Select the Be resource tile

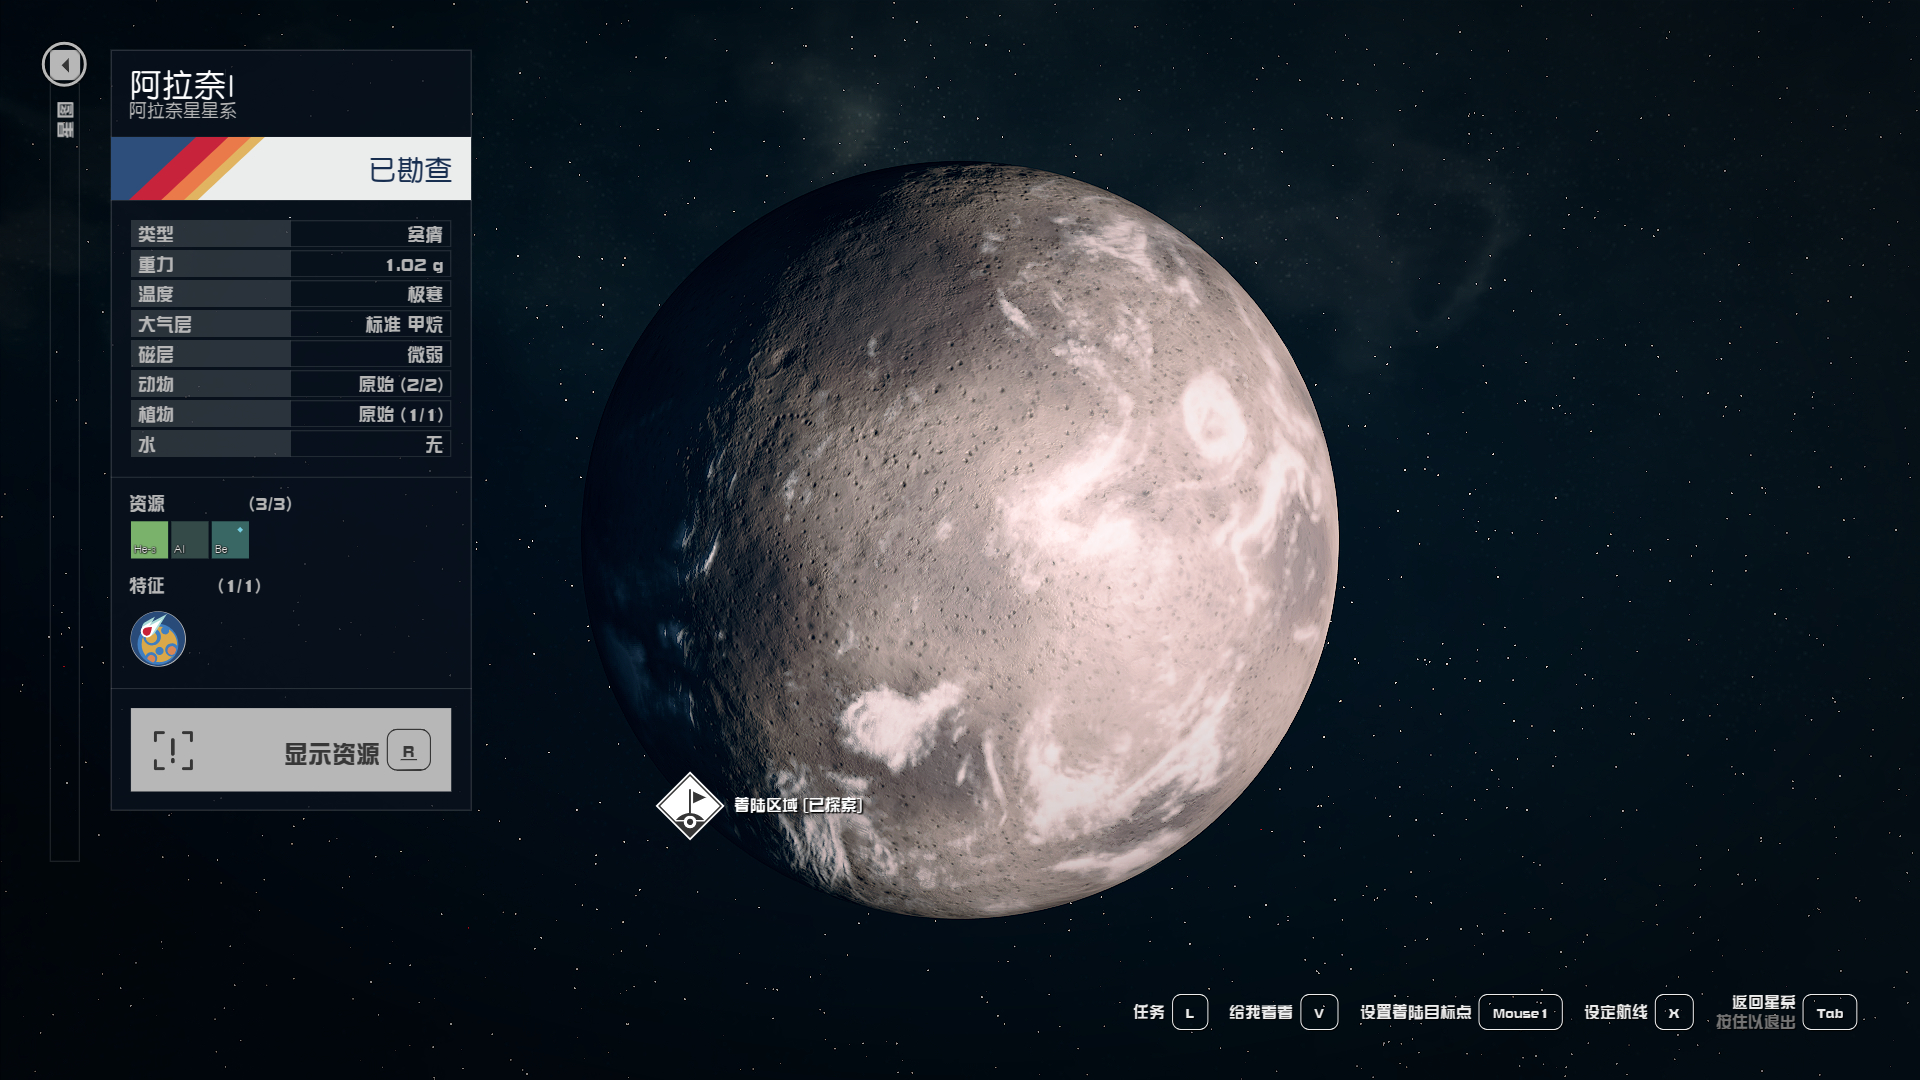click(230, 540)
